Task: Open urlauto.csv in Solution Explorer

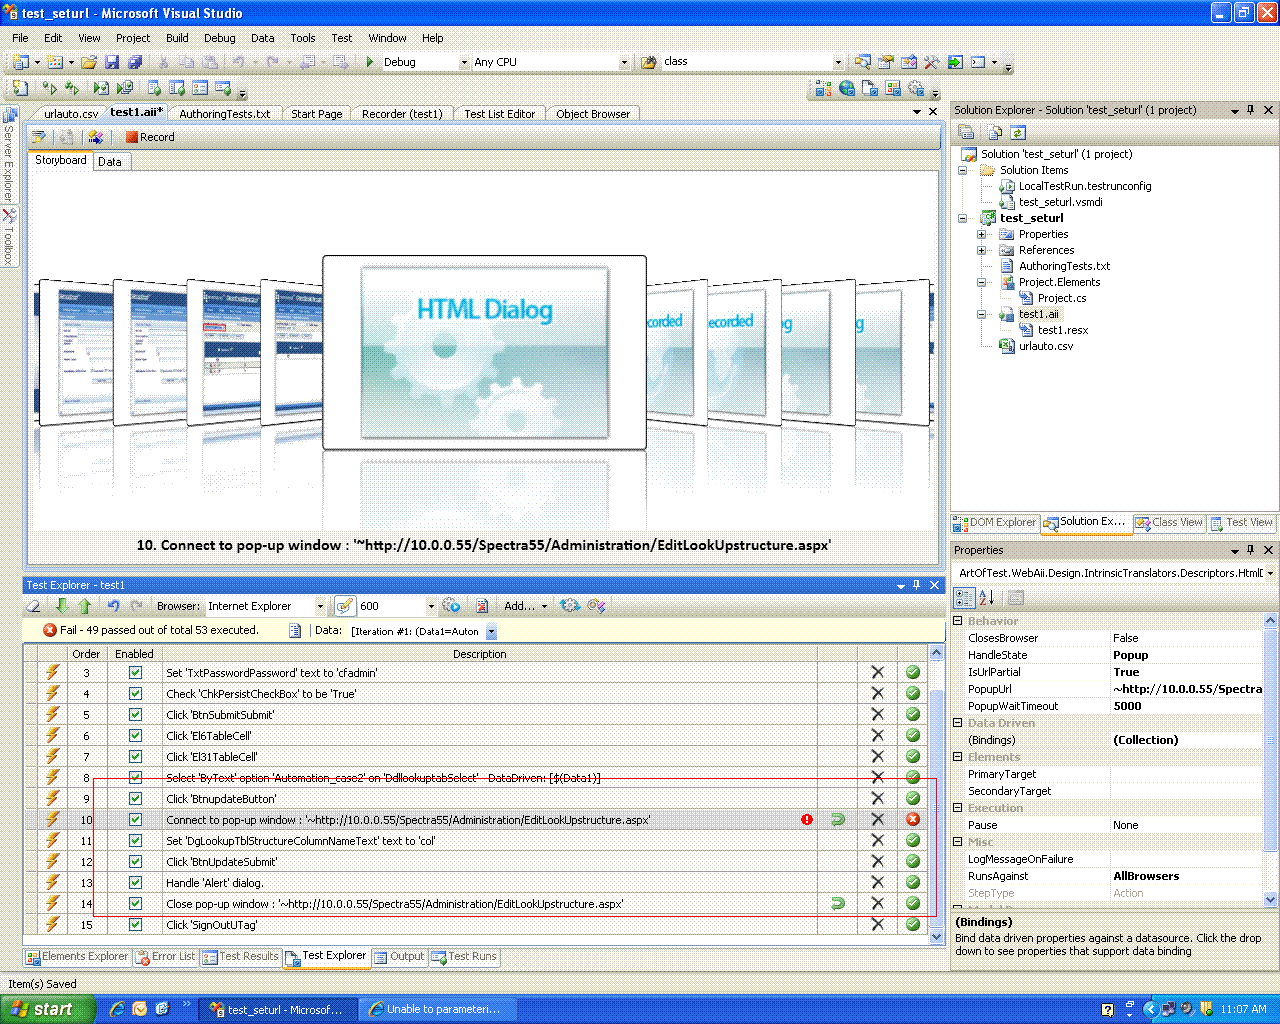Action: pos(1045,346)
